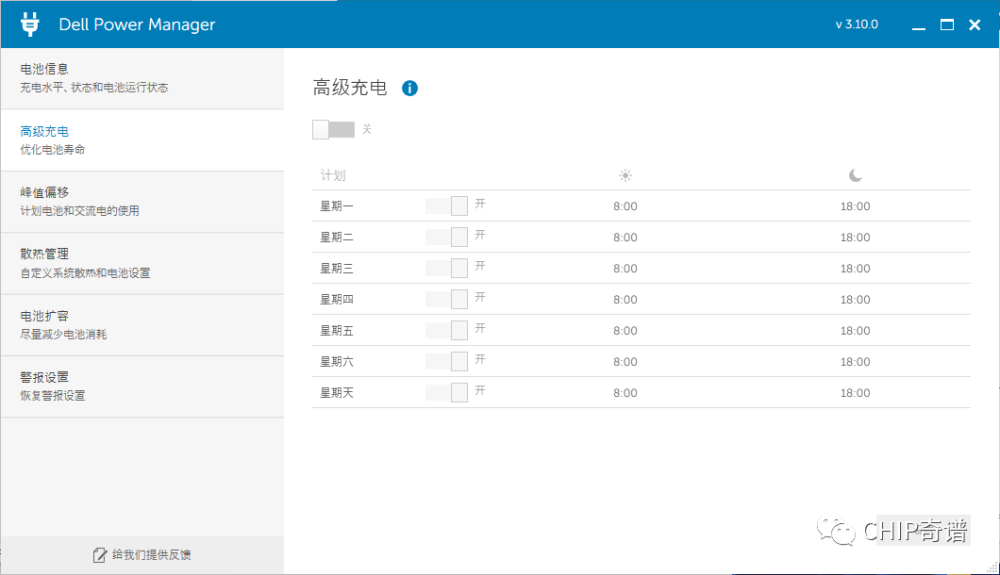
Task: Click 星期五 end time 18:00
Action: 855,331
